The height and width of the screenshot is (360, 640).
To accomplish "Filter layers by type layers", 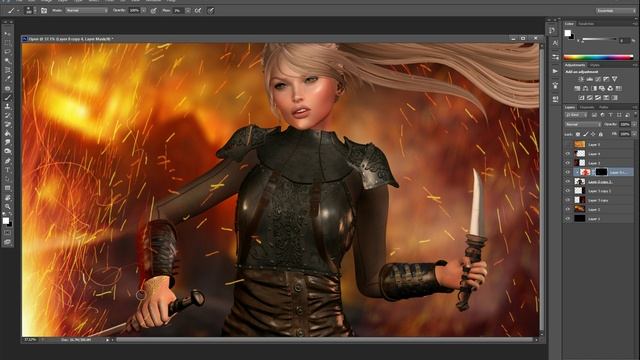I will [611, 115].
